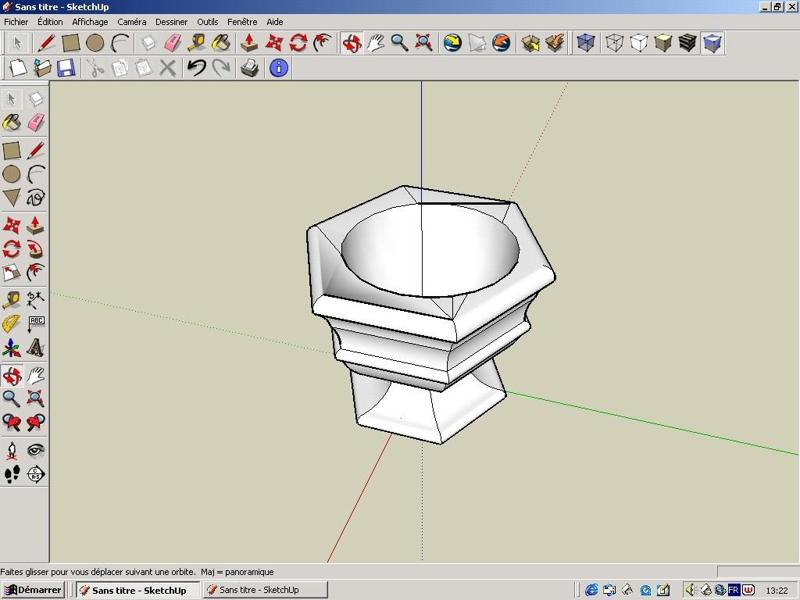Expand the Affichage menu
The image size is (800, 600).
pyautogui.click(x=90, y=22)
